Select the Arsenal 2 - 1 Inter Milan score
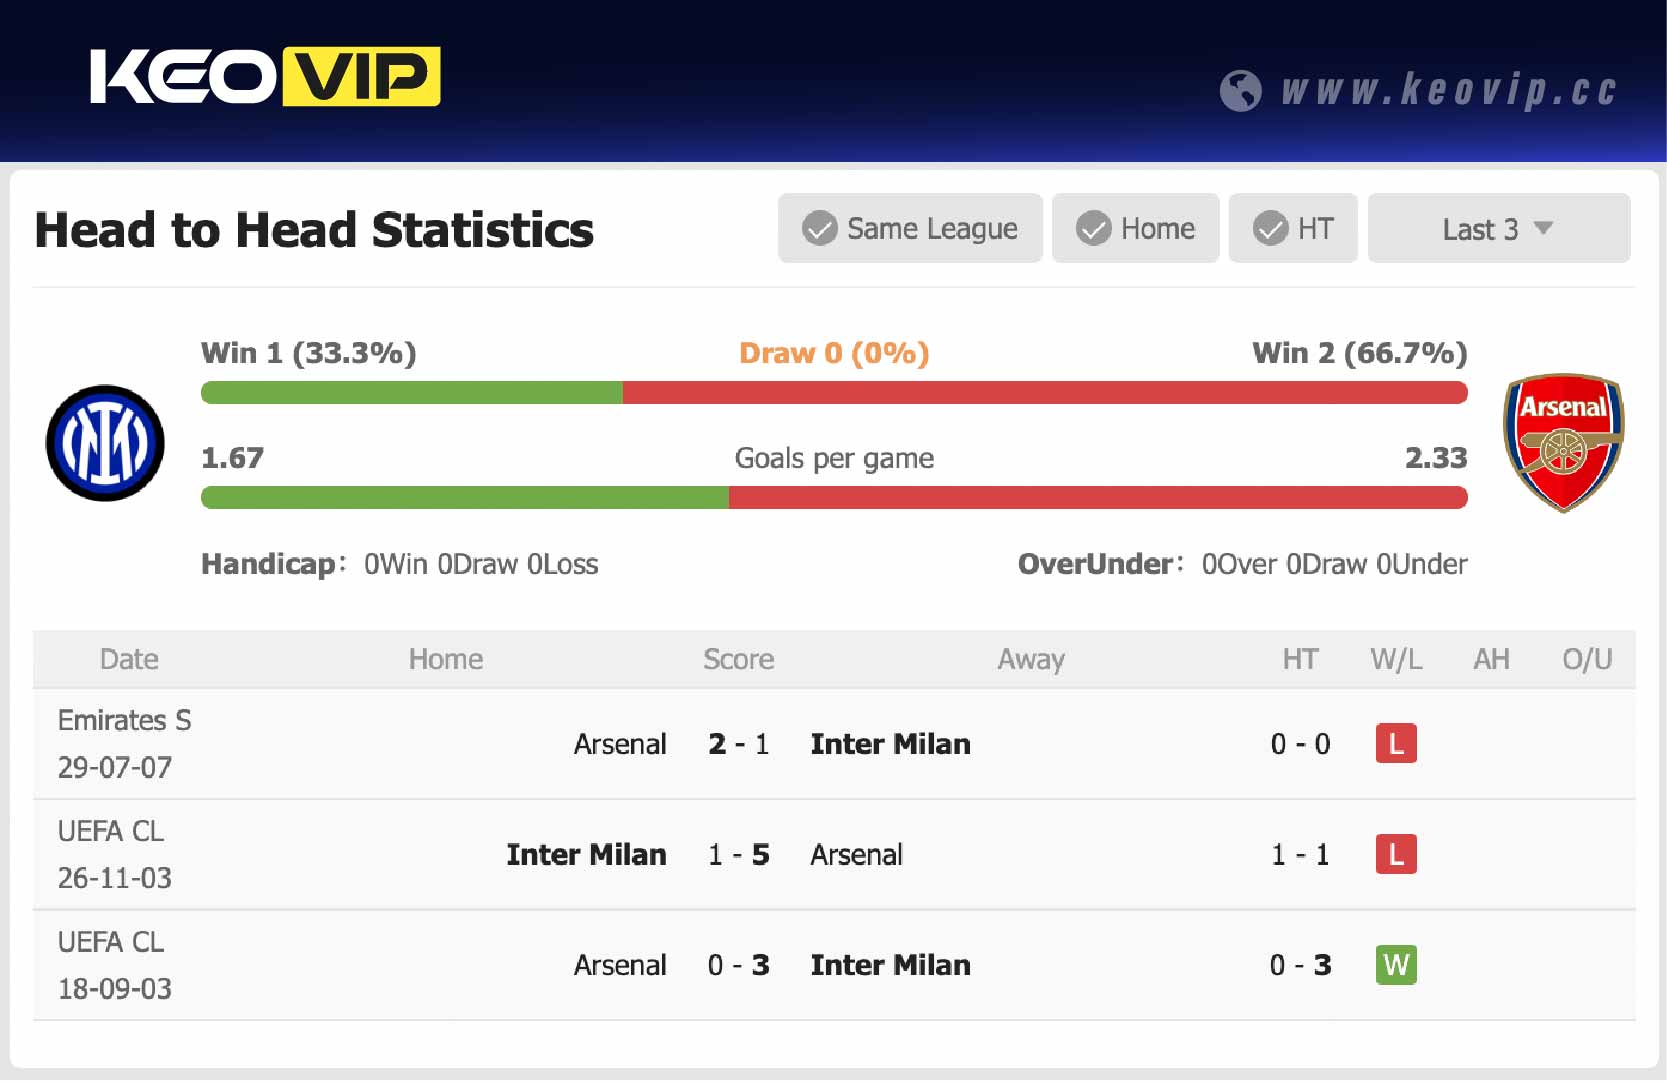This screenshot has height=1082, width=1667. click(739, 744)
